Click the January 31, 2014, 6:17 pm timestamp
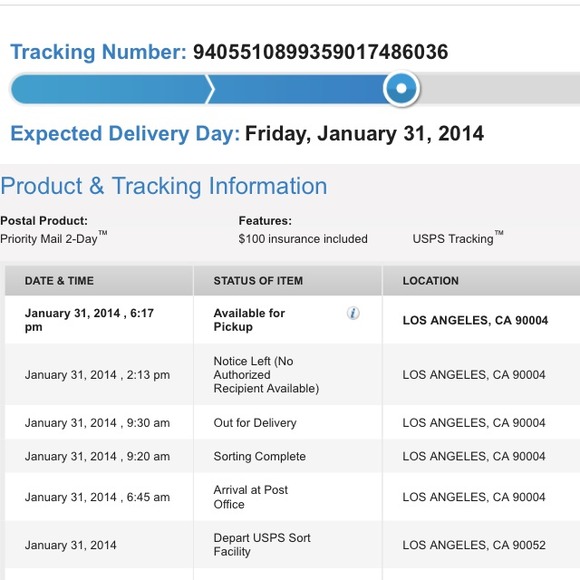Viewport: 580px width, 580px height. click(89, 320)
